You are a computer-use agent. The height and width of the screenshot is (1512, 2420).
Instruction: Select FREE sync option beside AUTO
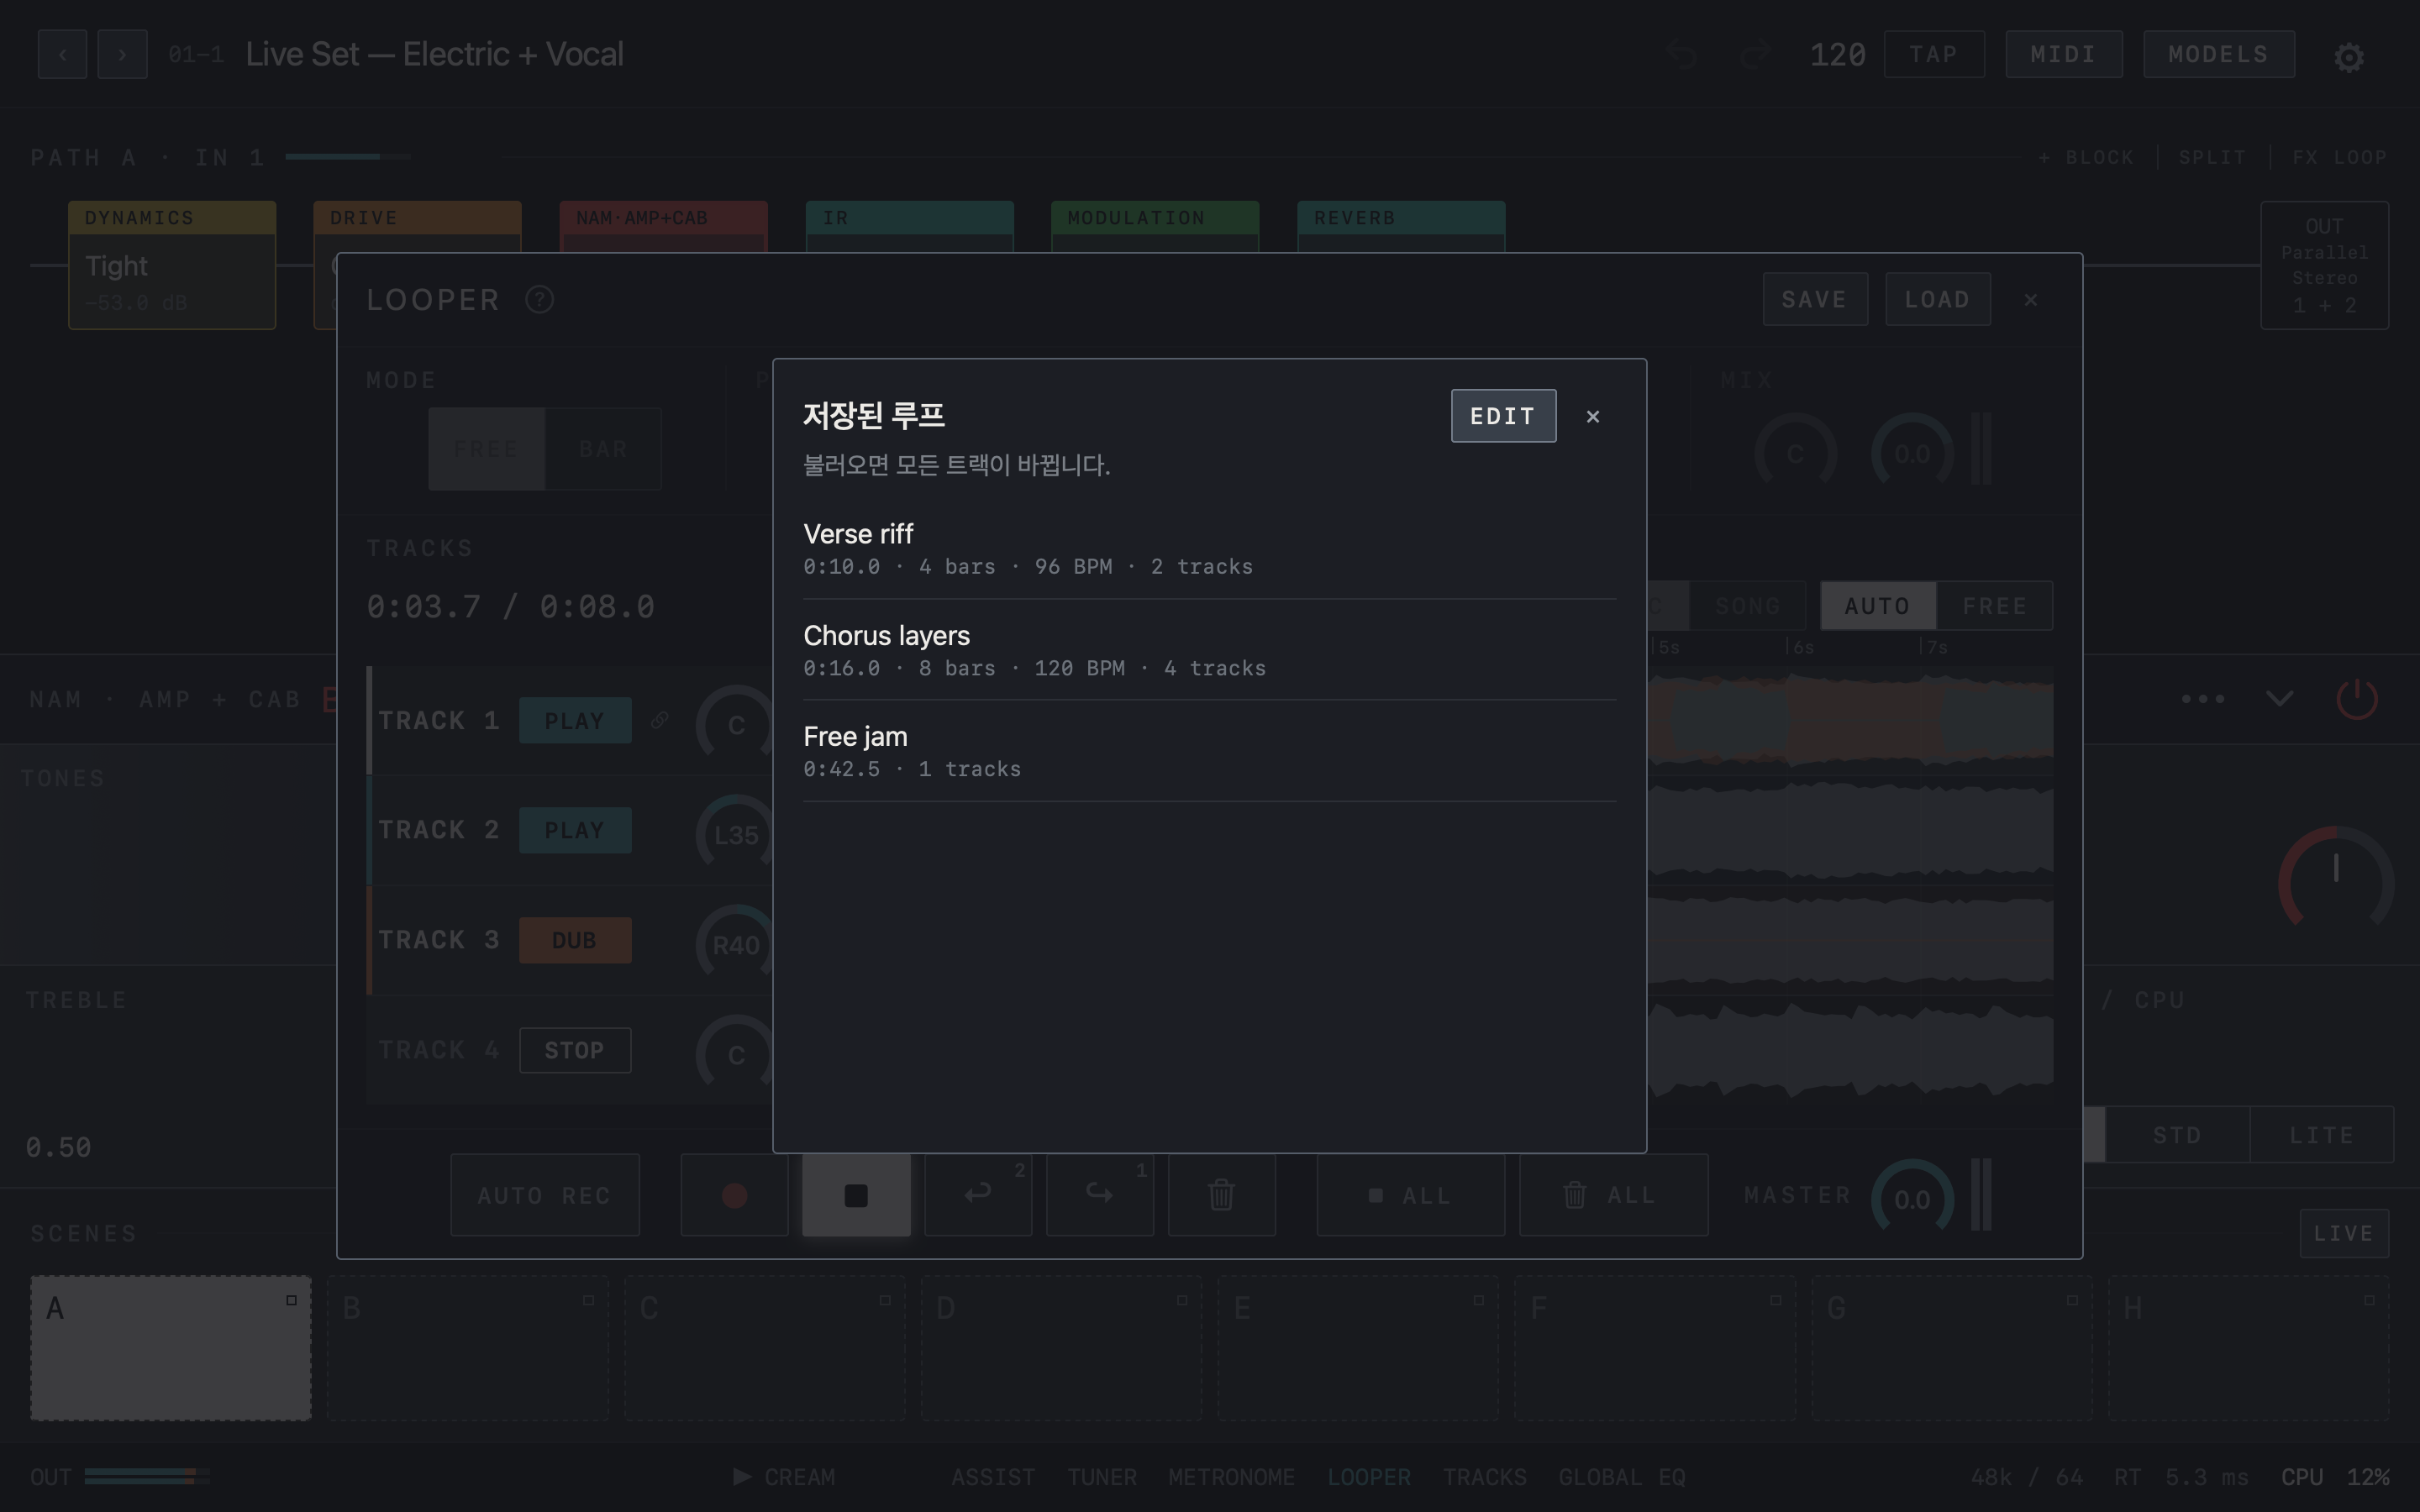1994,606
